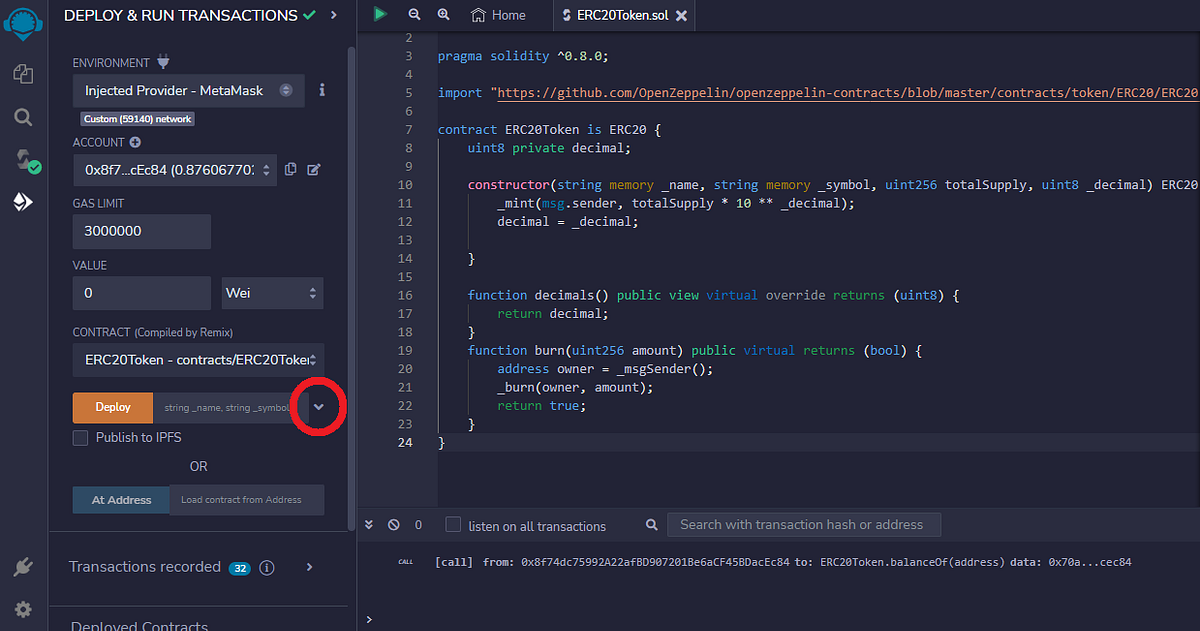Zoom out the editor font
The width and height of the screenshot is (1200, 631).
[414, 15]
